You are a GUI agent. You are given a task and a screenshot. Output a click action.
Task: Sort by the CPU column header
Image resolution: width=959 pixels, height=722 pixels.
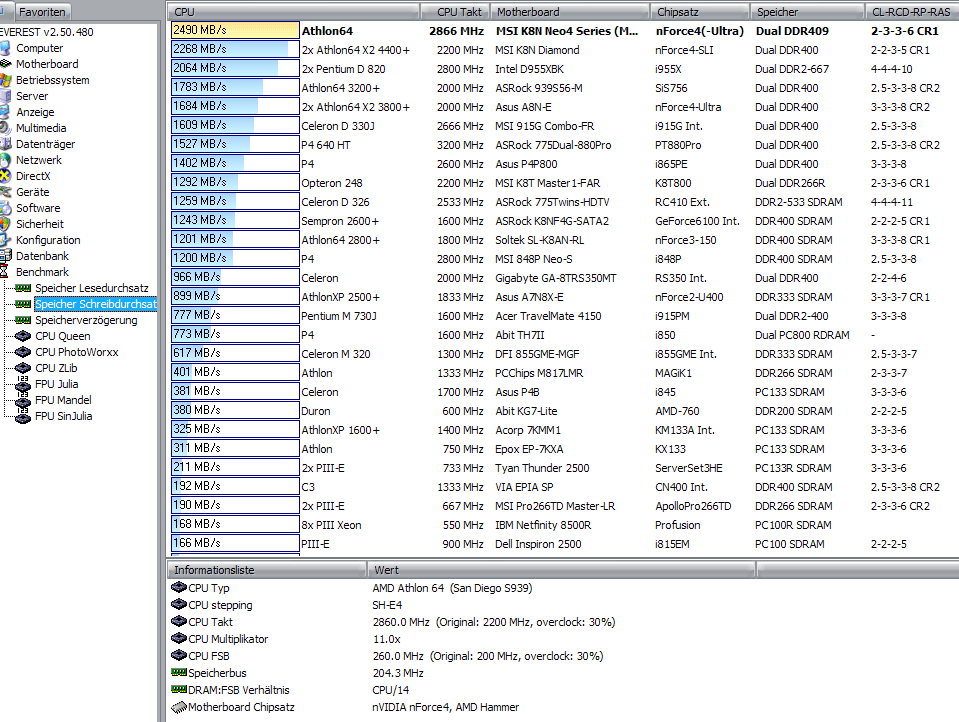[294, 12]
